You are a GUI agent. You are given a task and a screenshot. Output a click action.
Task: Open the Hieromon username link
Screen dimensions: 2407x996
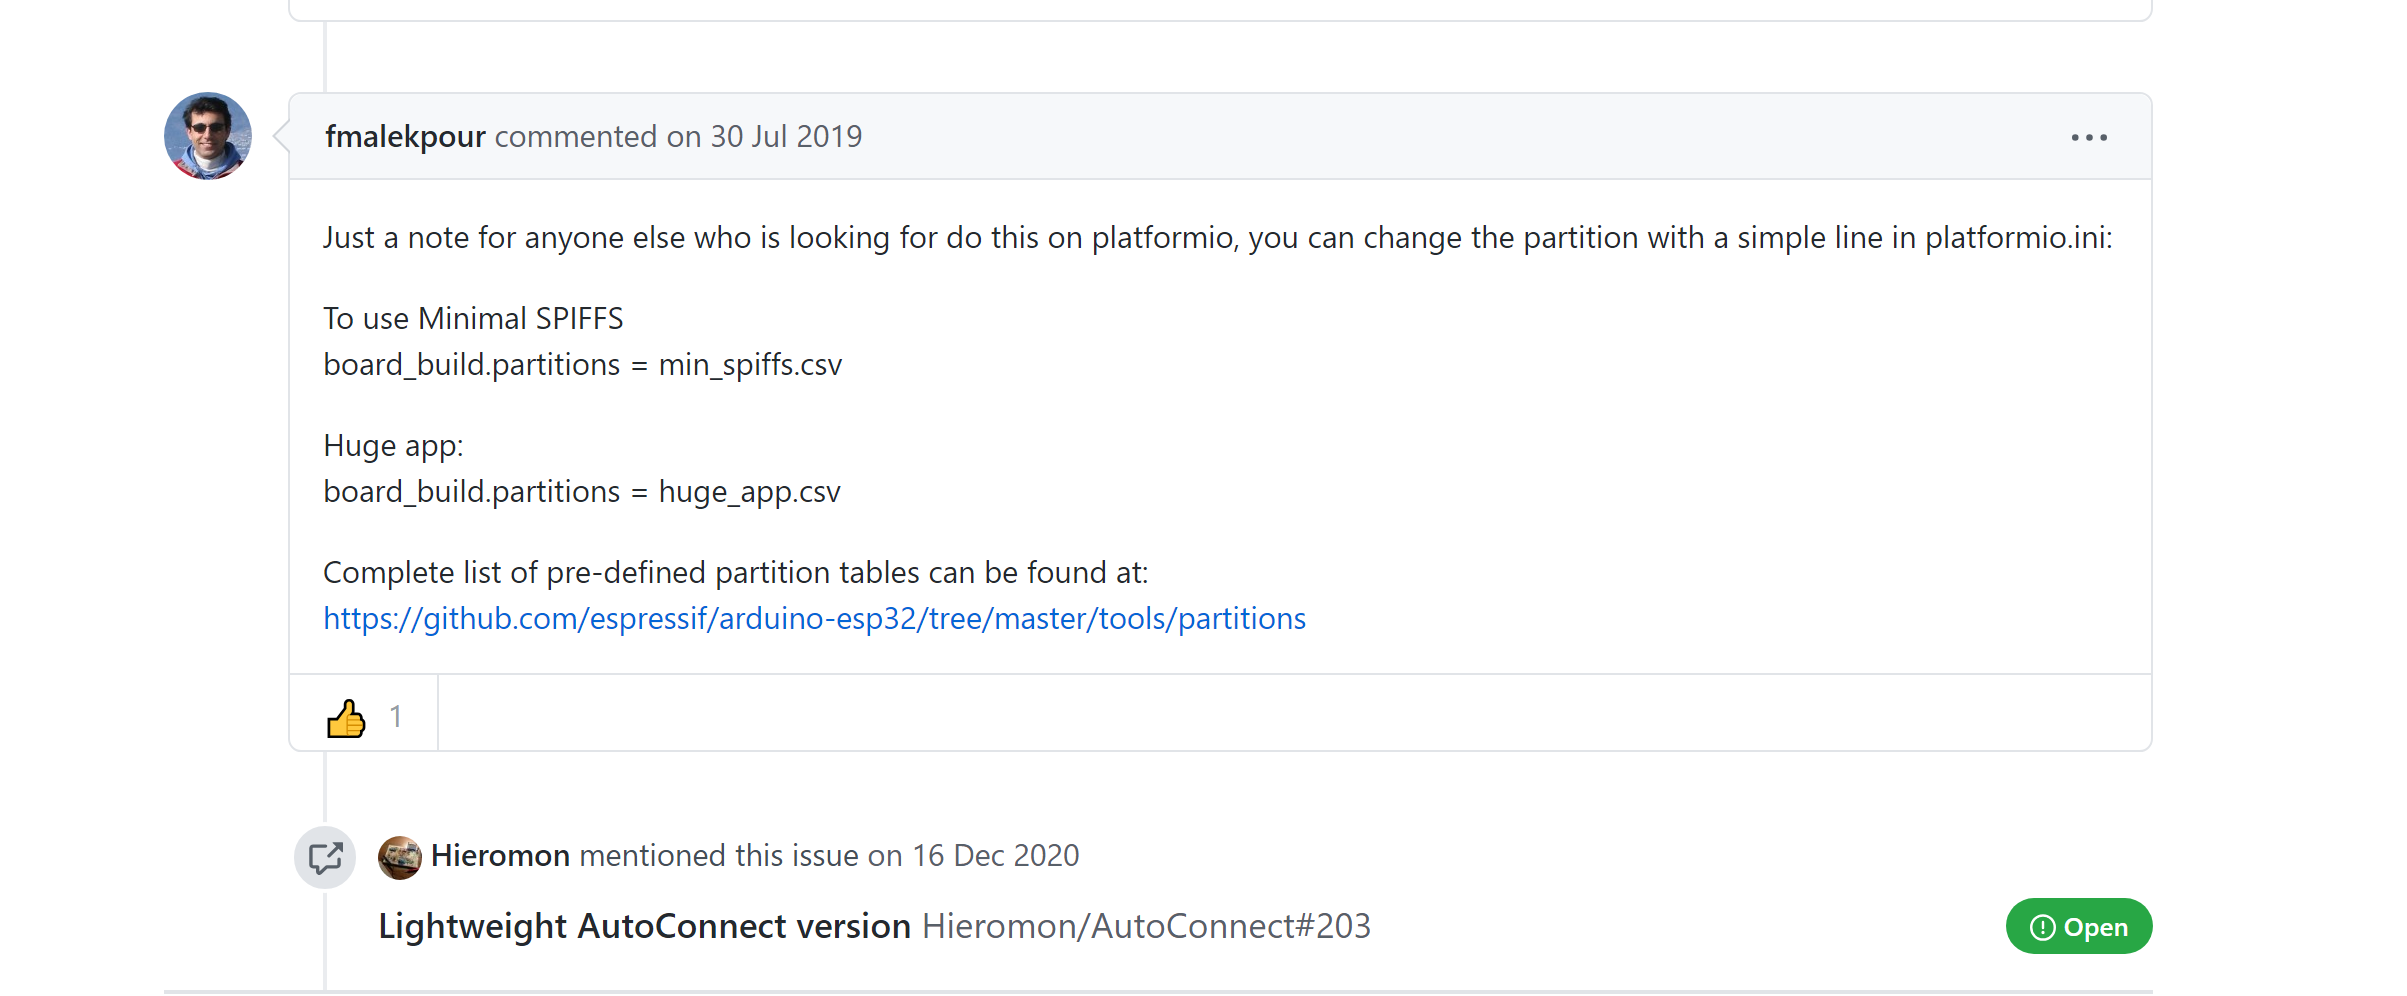click(500, 856)
